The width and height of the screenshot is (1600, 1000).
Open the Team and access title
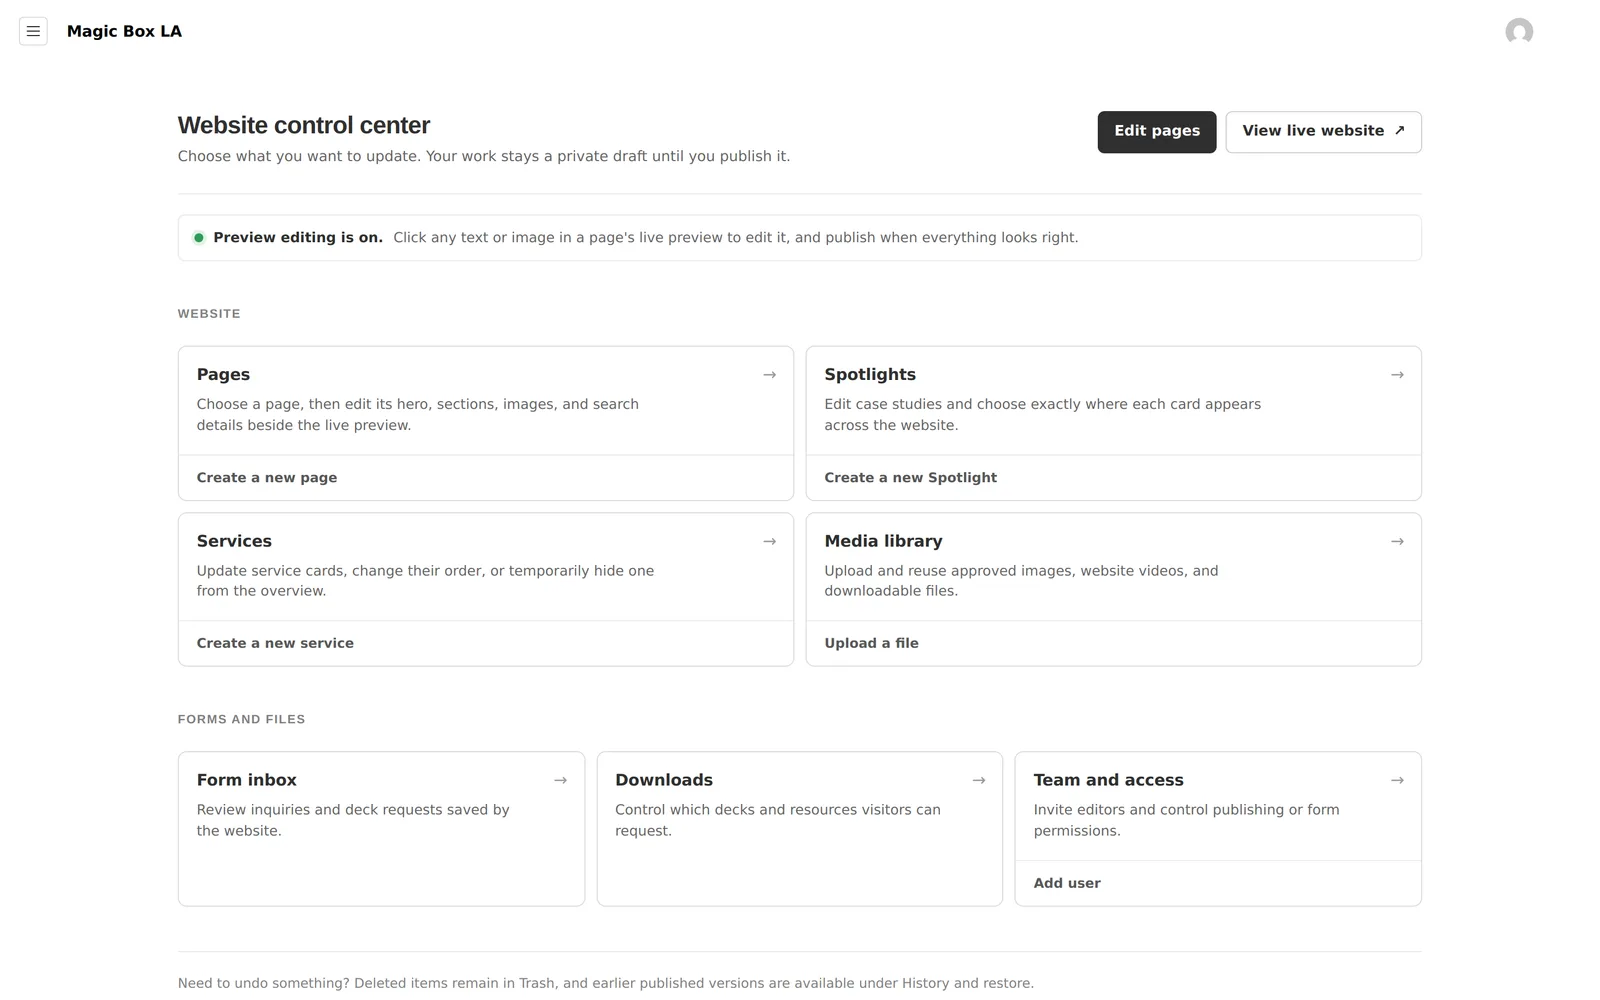tap(1108, 780)
